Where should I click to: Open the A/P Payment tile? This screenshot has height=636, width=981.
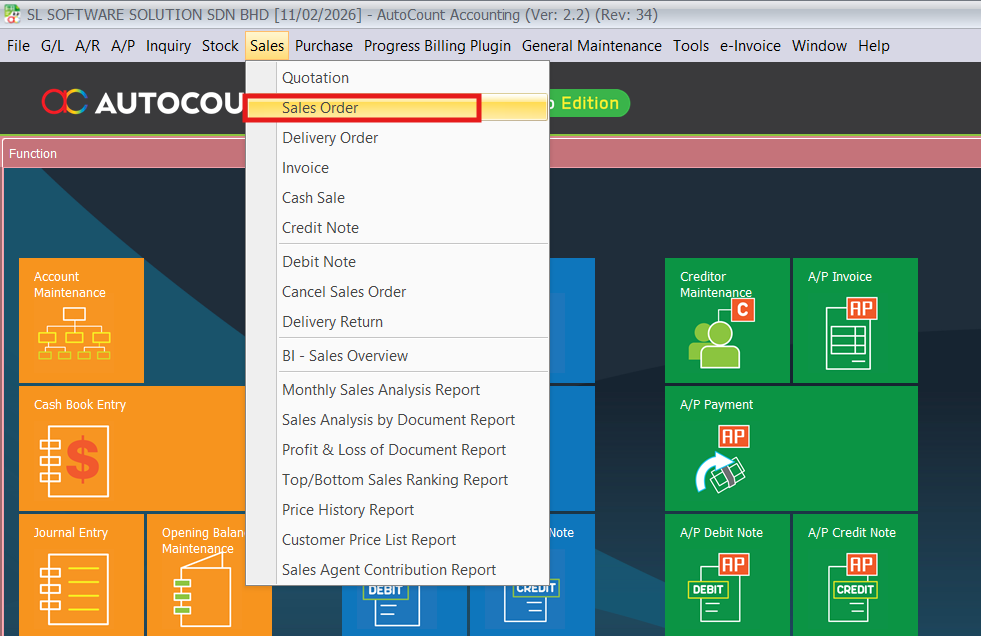point(790,448)
